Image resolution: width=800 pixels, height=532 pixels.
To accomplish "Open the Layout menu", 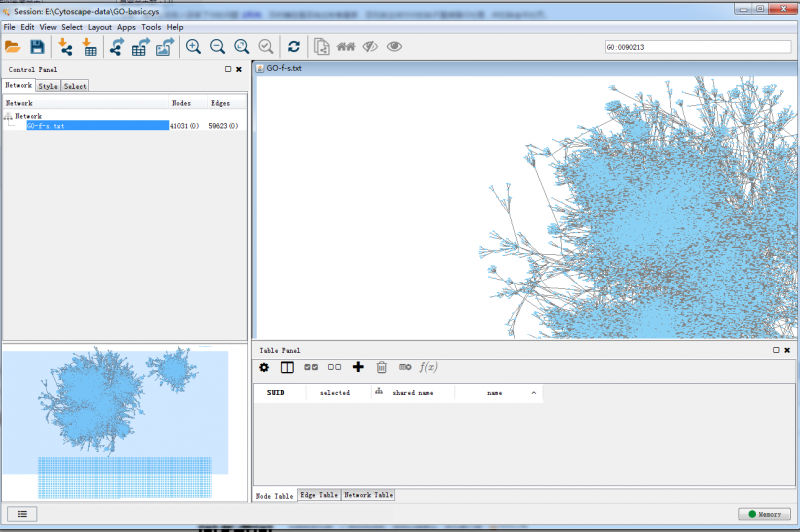I will pos(100,27).
